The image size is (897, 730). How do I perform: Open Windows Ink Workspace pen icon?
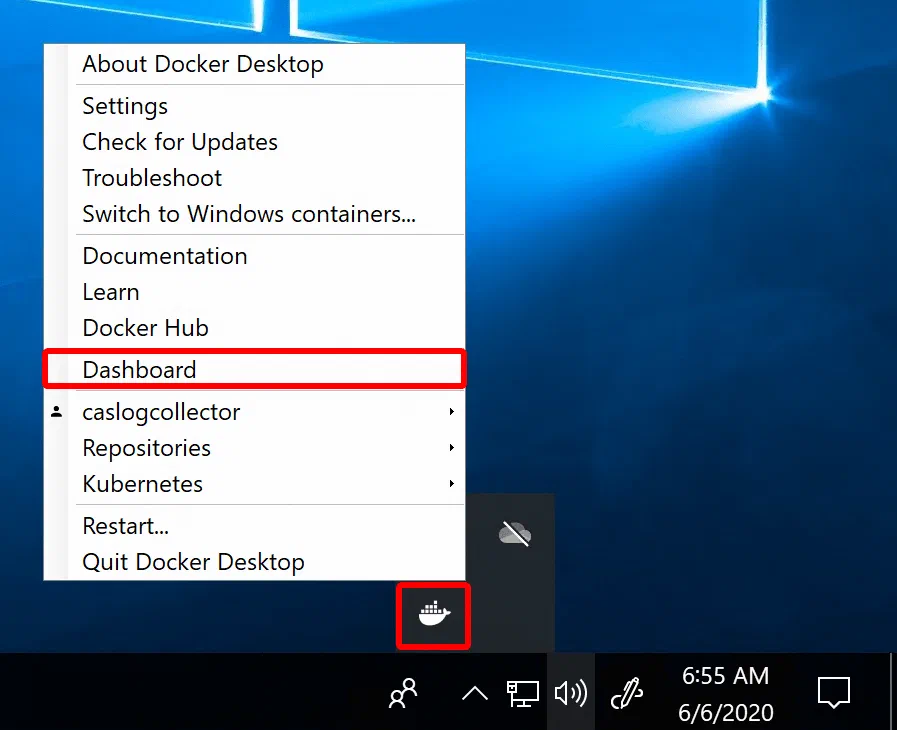tap(627, 693)
